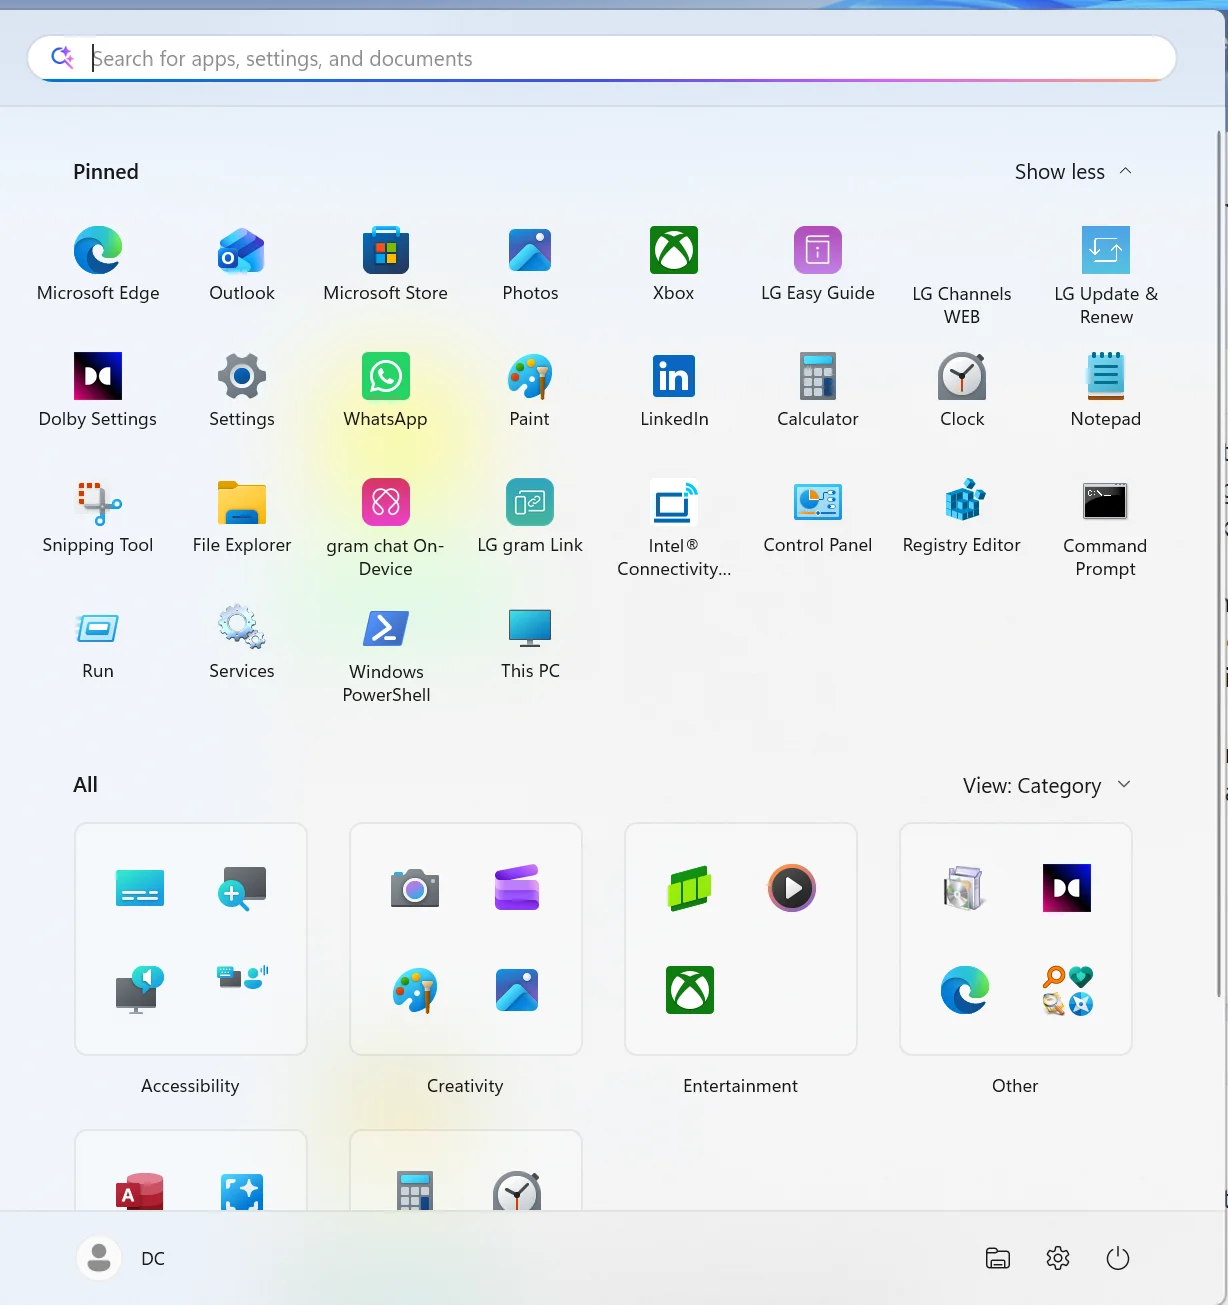This screenshot has height=1305, width=1228.
Task: Launch the pinned Outlook app
Action: click(x=242, y=266)
